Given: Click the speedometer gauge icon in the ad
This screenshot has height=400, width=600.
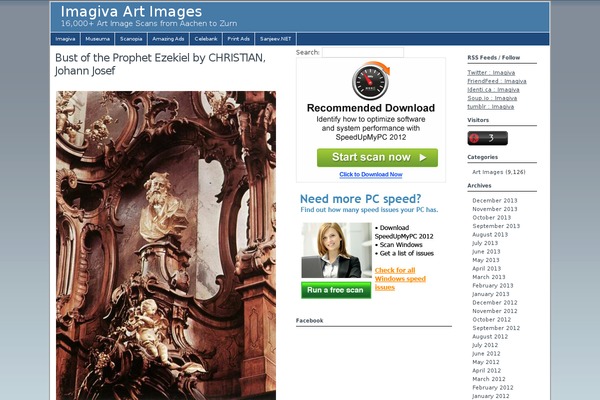Looking at the screenshot, I should tap(370, 82).
